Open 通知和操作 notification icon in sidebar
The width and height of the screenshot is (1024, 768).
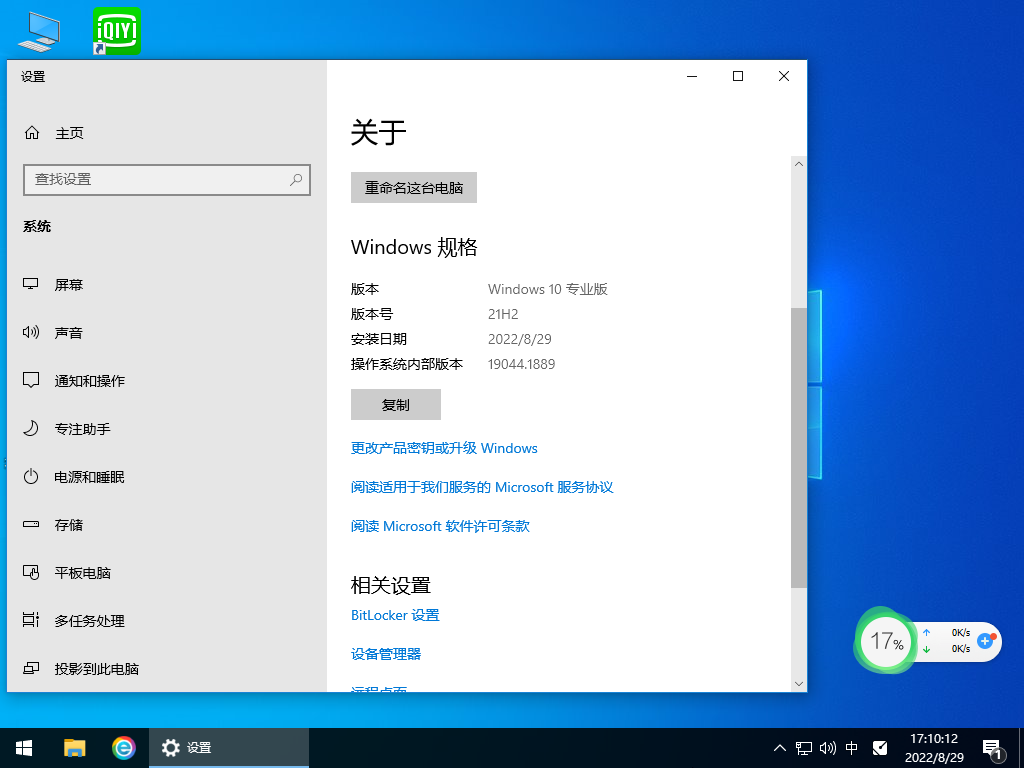pyautogui.click(x=31, y=380)
